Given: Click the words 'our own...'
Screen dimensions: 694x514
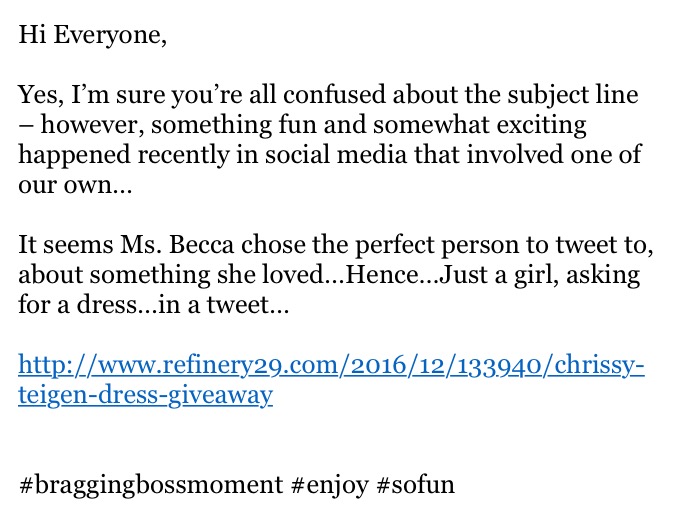Looking at the screenshot, I should coord(75,185).
